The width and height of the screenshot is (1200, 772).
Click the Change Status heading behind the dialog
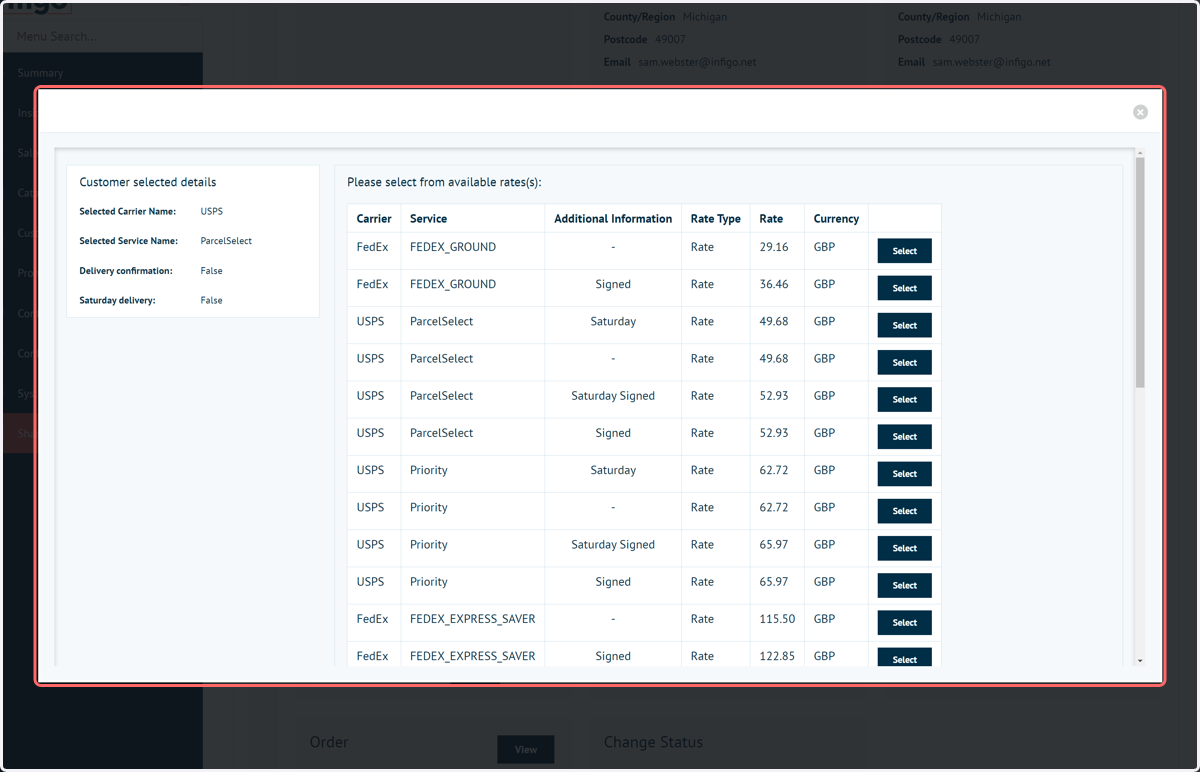[x=653, y=742]
